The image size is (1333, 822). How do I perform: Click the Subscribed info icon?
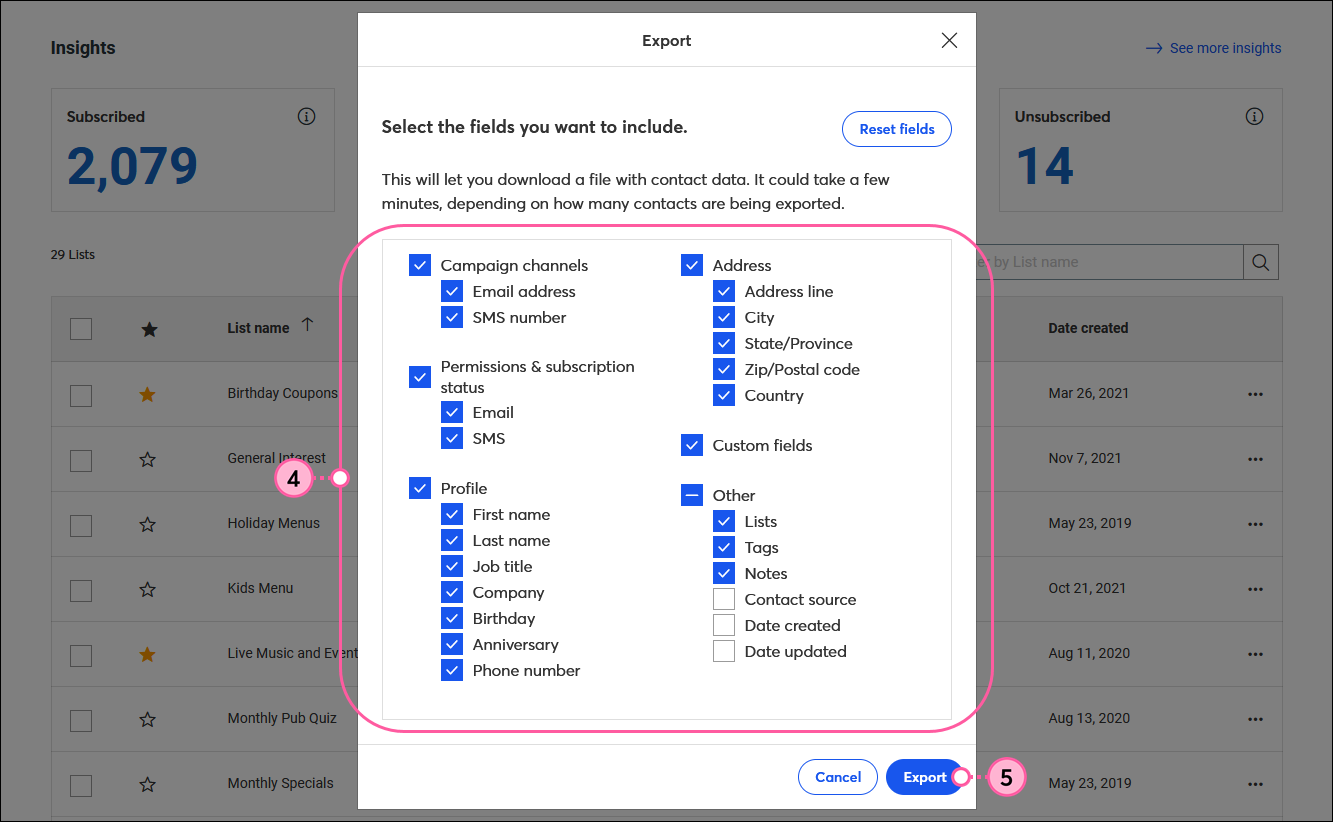[x=307, y=117]
